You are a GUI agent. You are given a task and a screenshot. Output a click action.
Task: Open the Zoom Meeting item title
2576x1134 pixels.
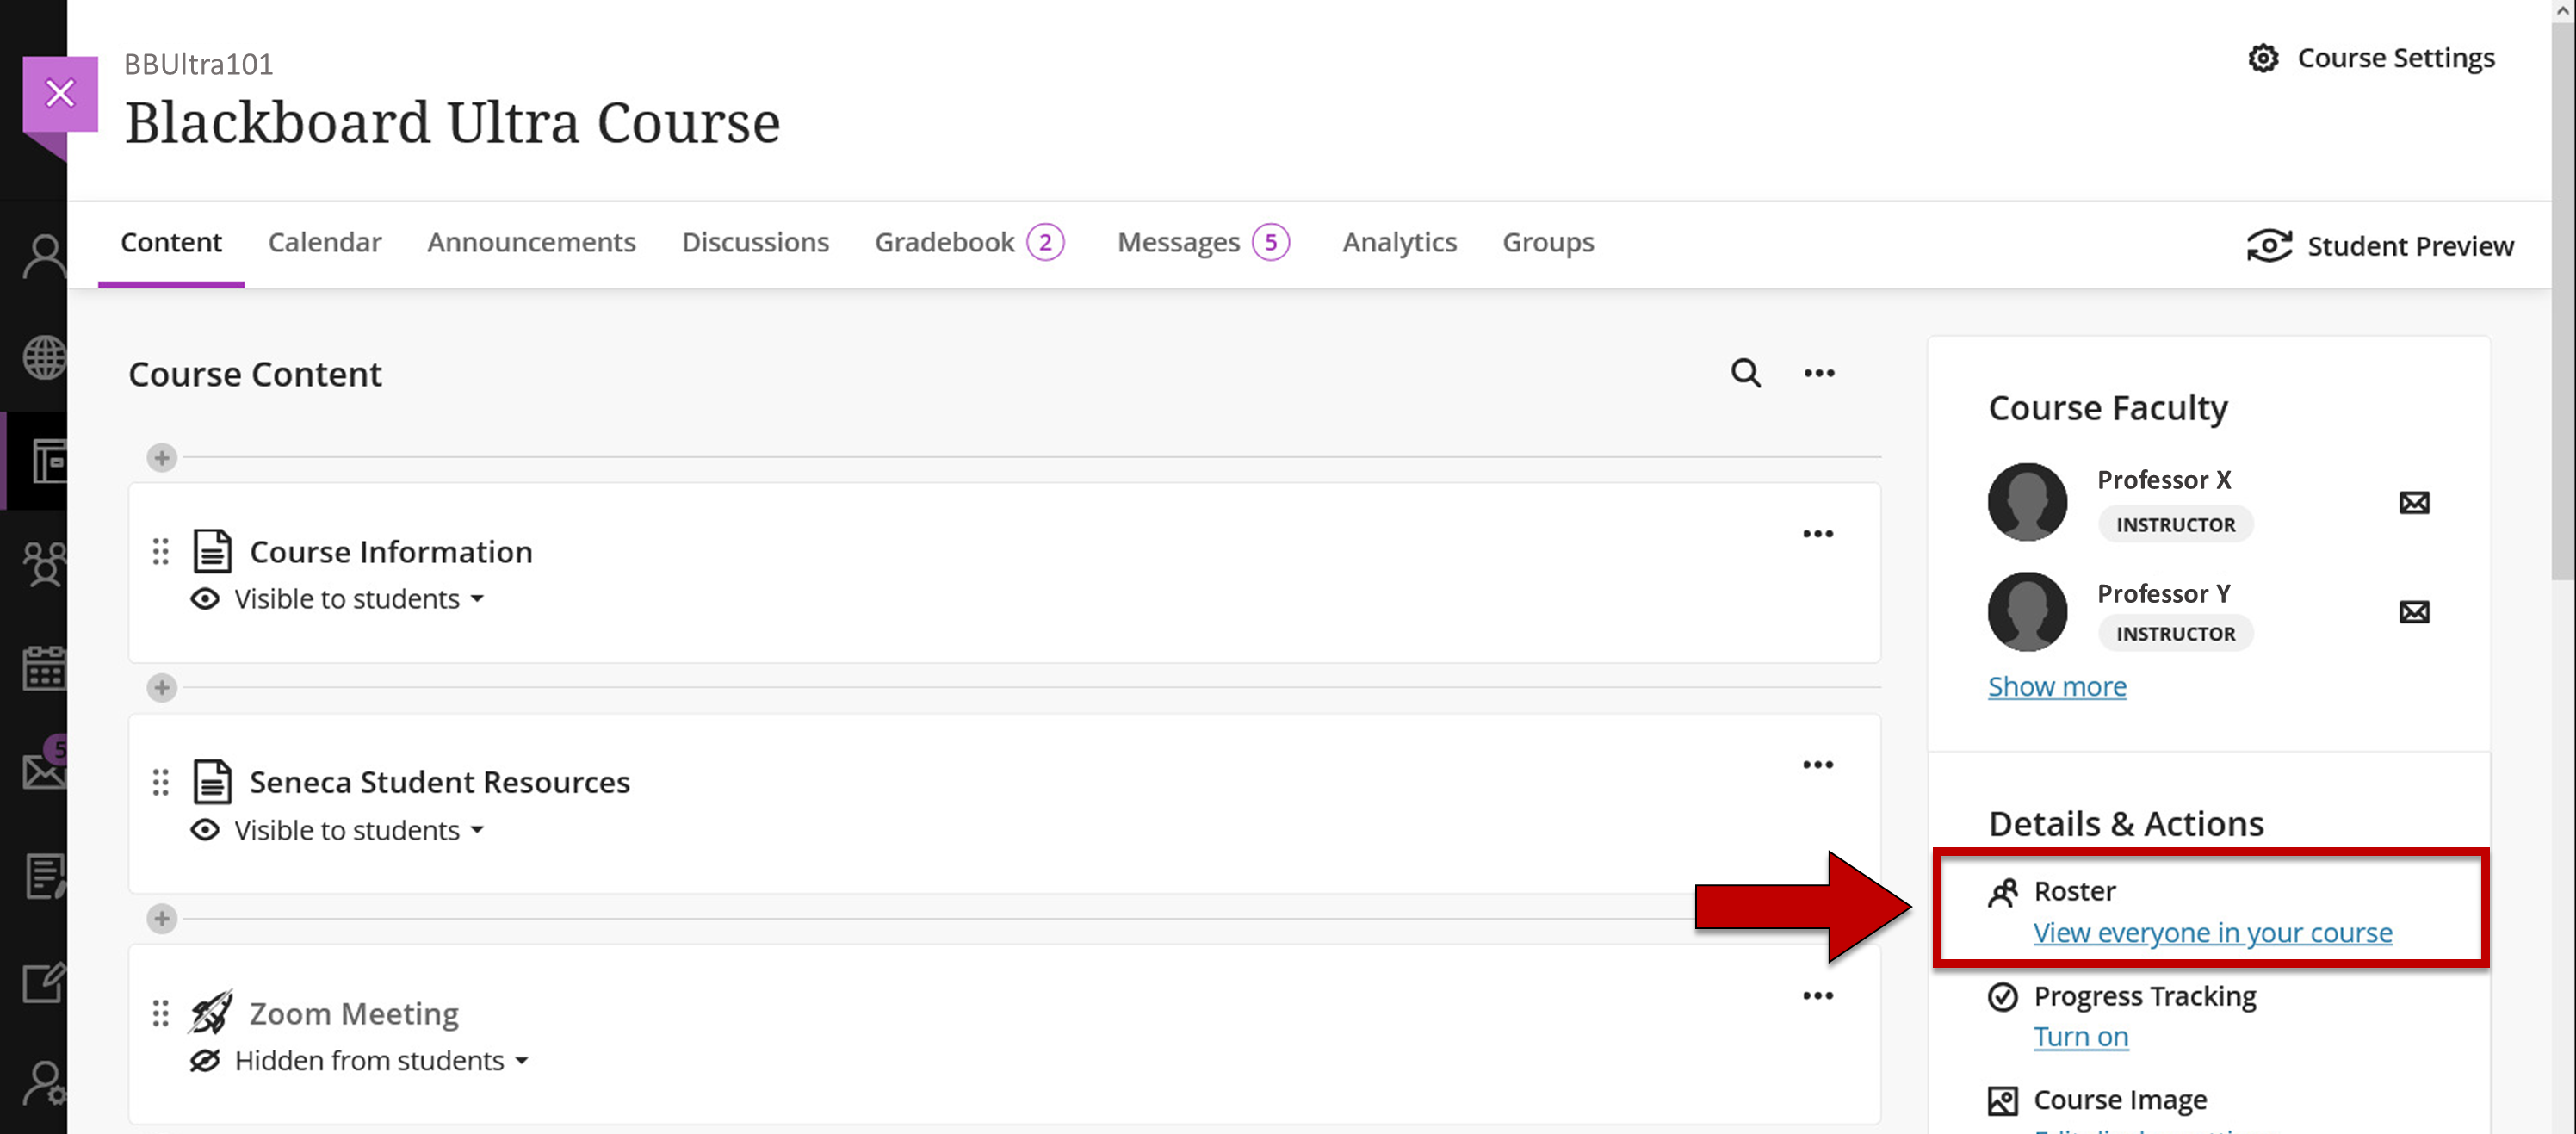coord(354,1014)
